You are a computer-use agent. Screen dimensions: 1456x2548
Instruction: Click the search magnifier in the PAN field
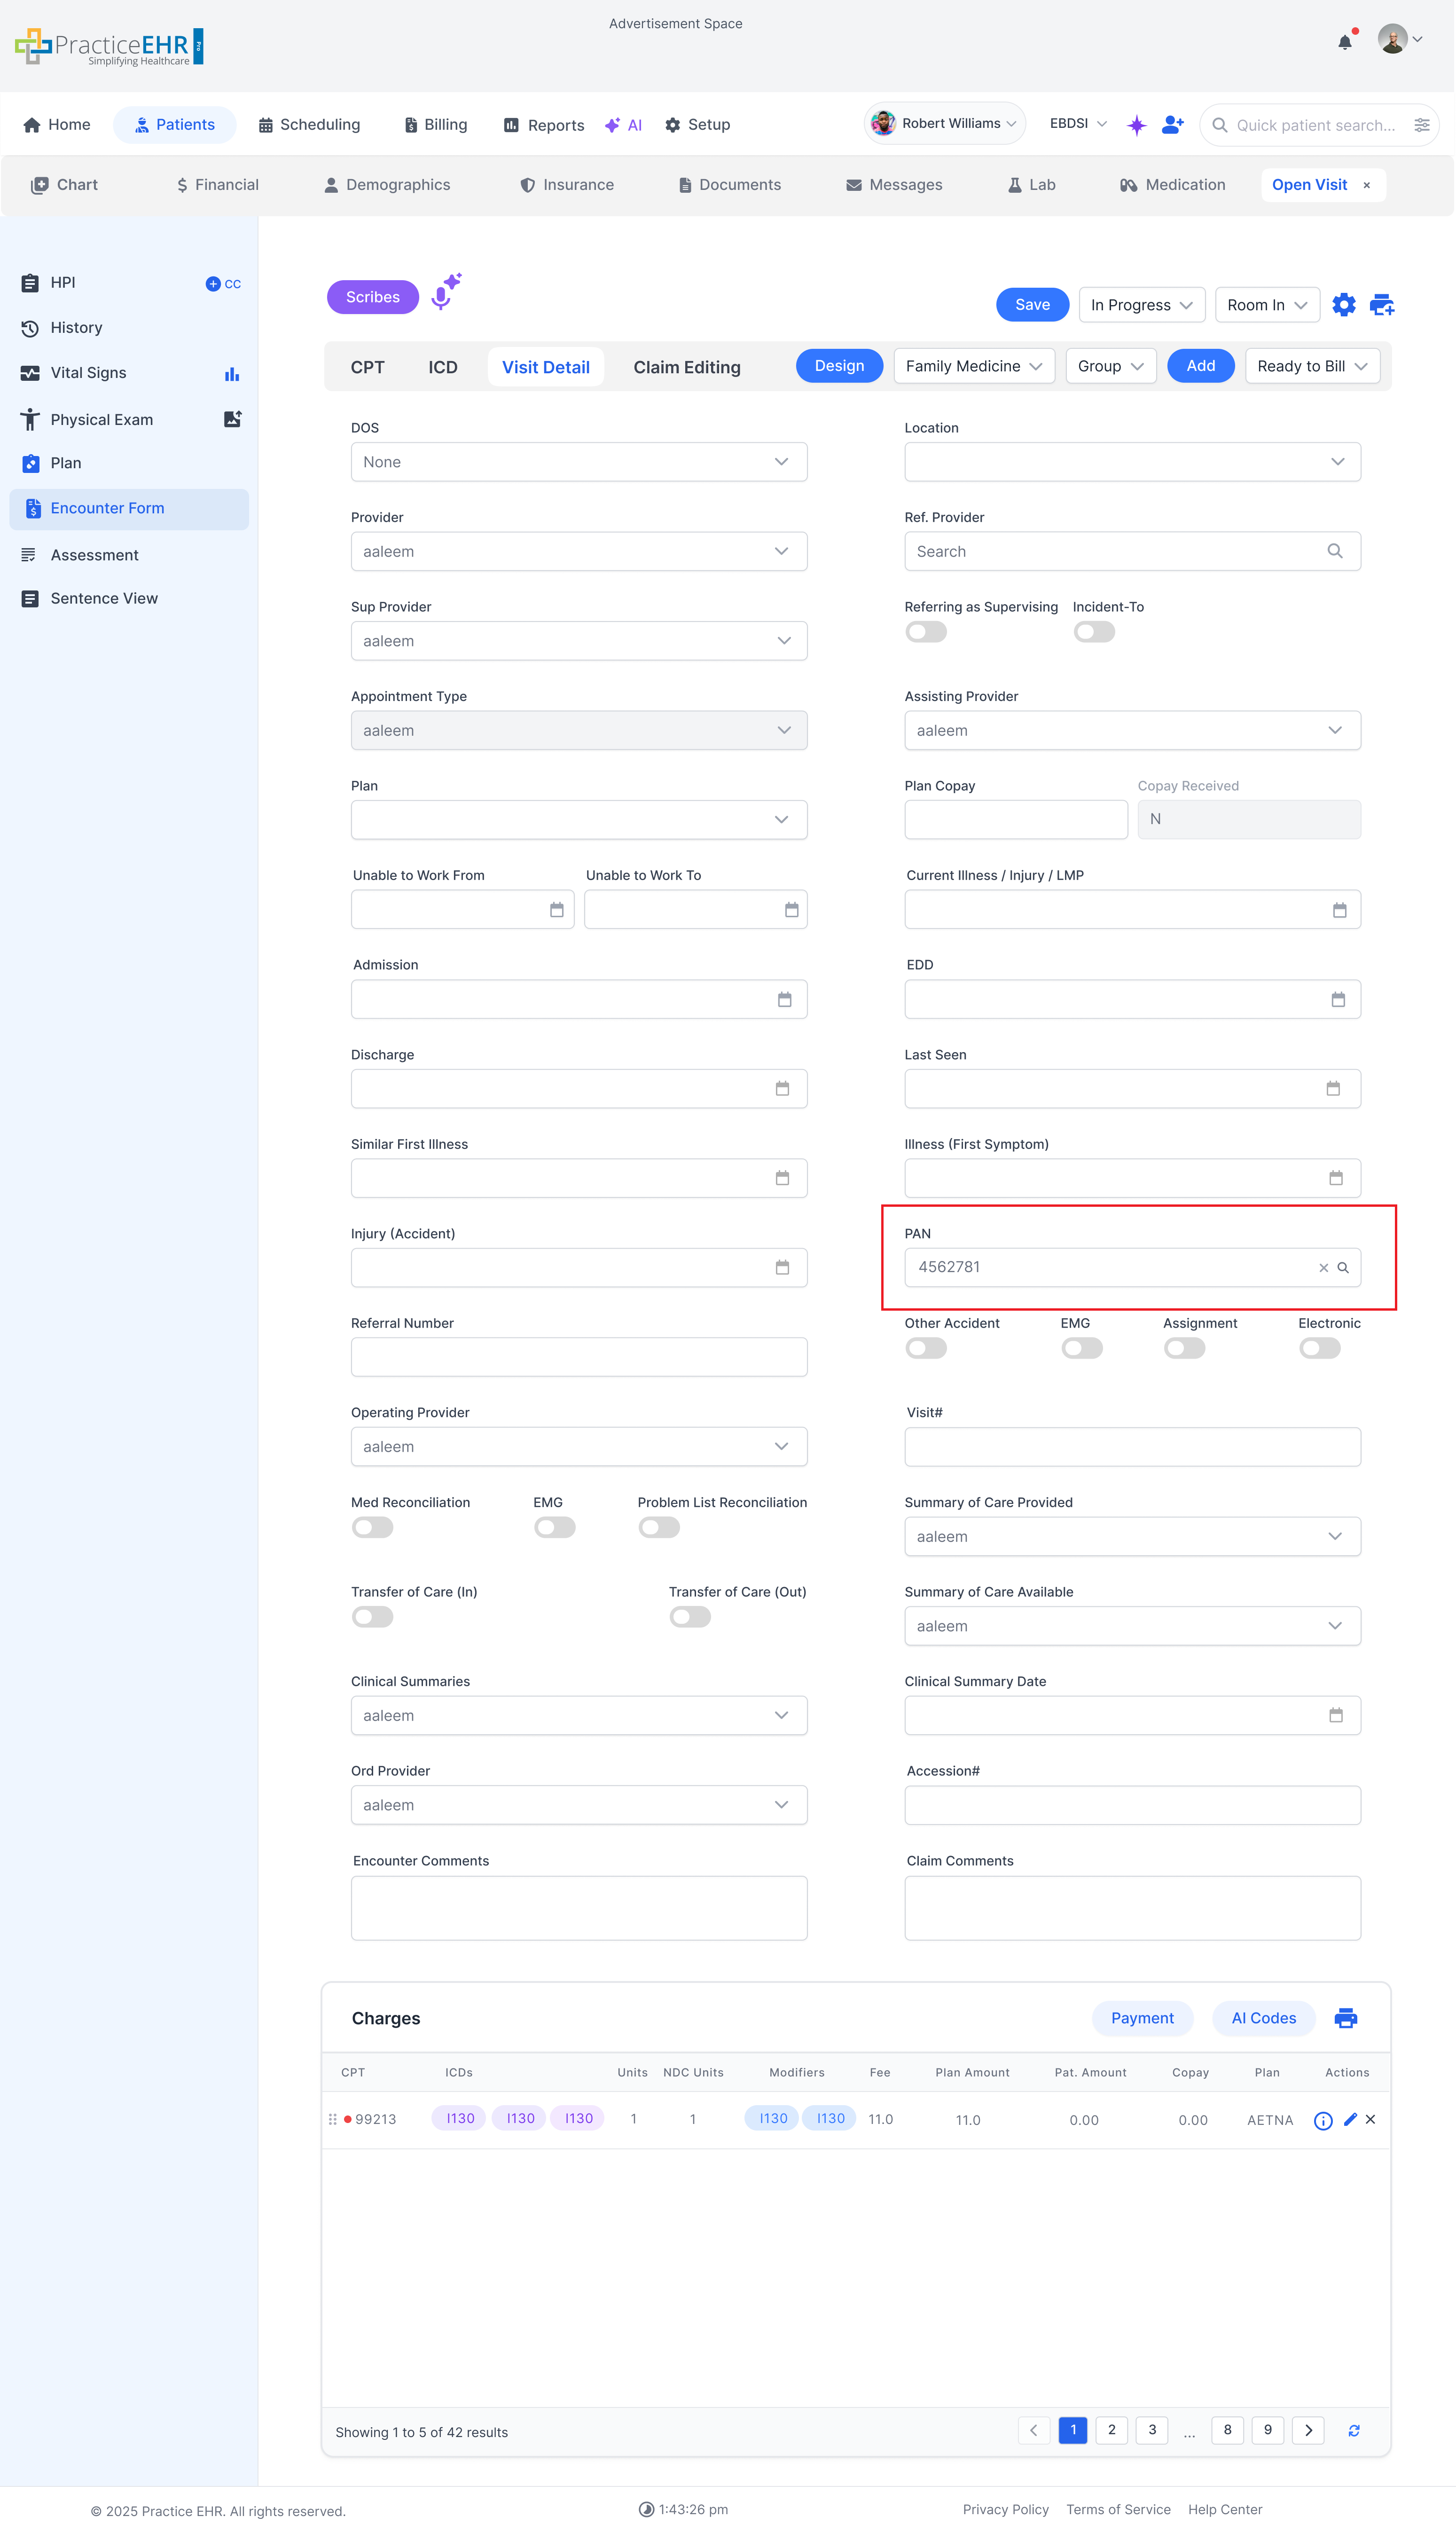[x=1343, y=1267]
